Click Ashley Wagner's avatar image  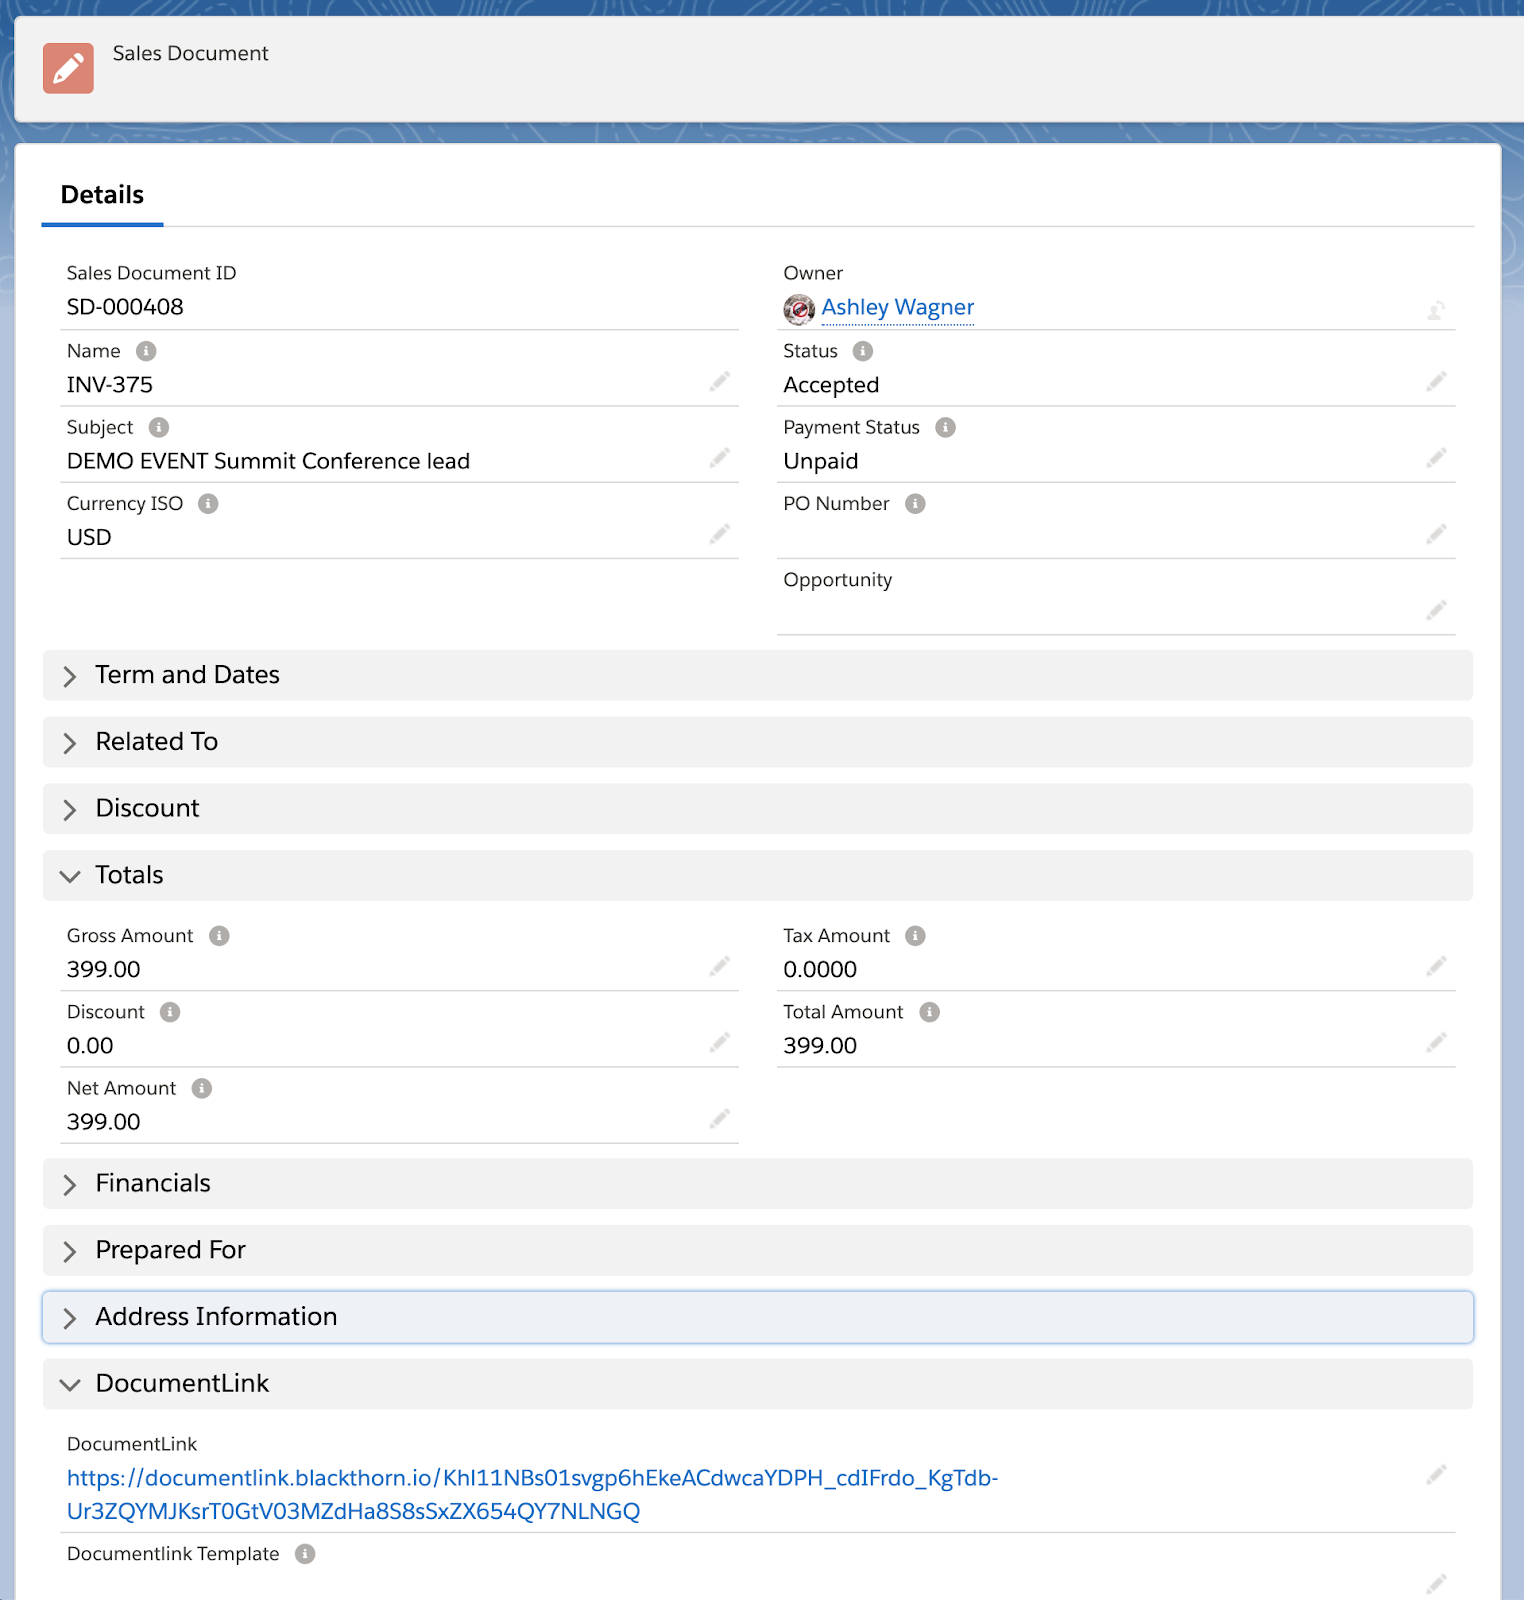pos(799,309)
